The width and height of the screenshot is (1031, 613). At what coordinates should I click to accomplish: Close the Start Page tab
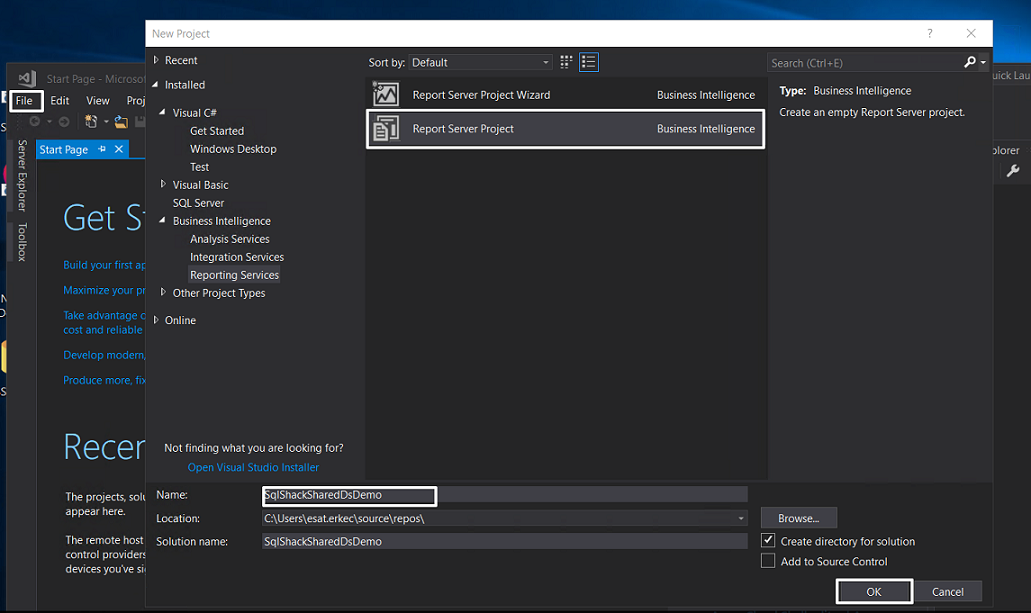pyautogui.click(x=119, y=149)
